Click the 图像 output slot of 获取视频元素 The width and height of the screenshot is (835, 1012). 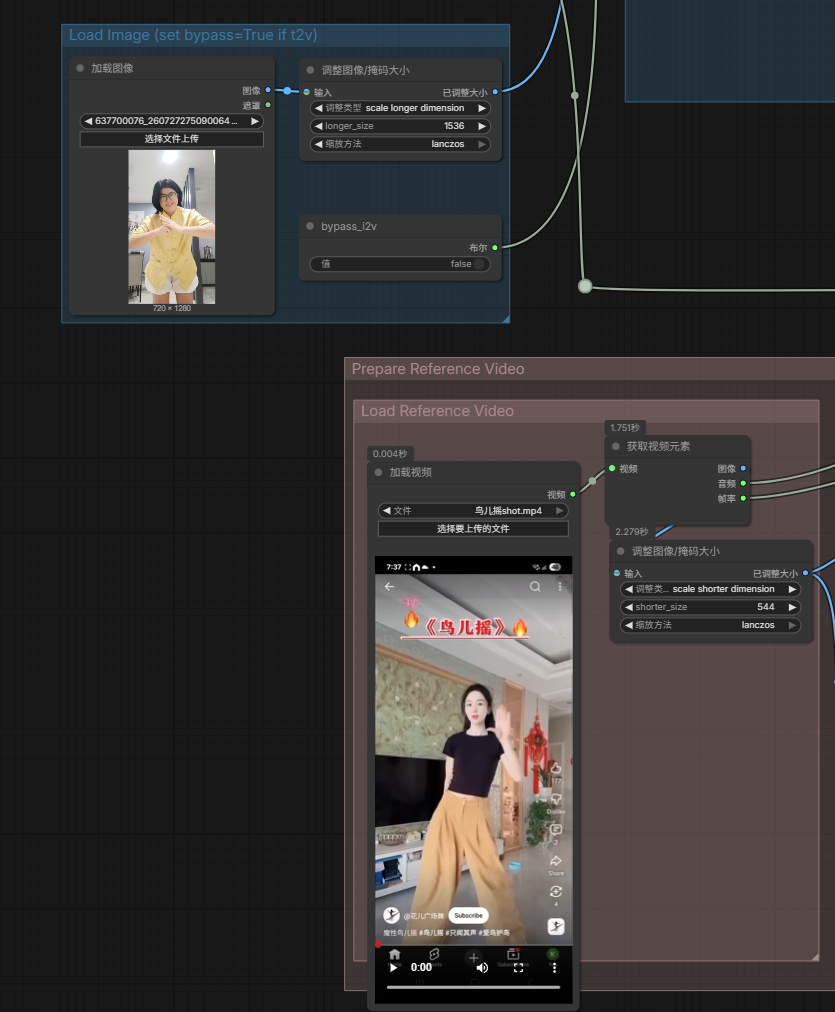tap(743, 468)
